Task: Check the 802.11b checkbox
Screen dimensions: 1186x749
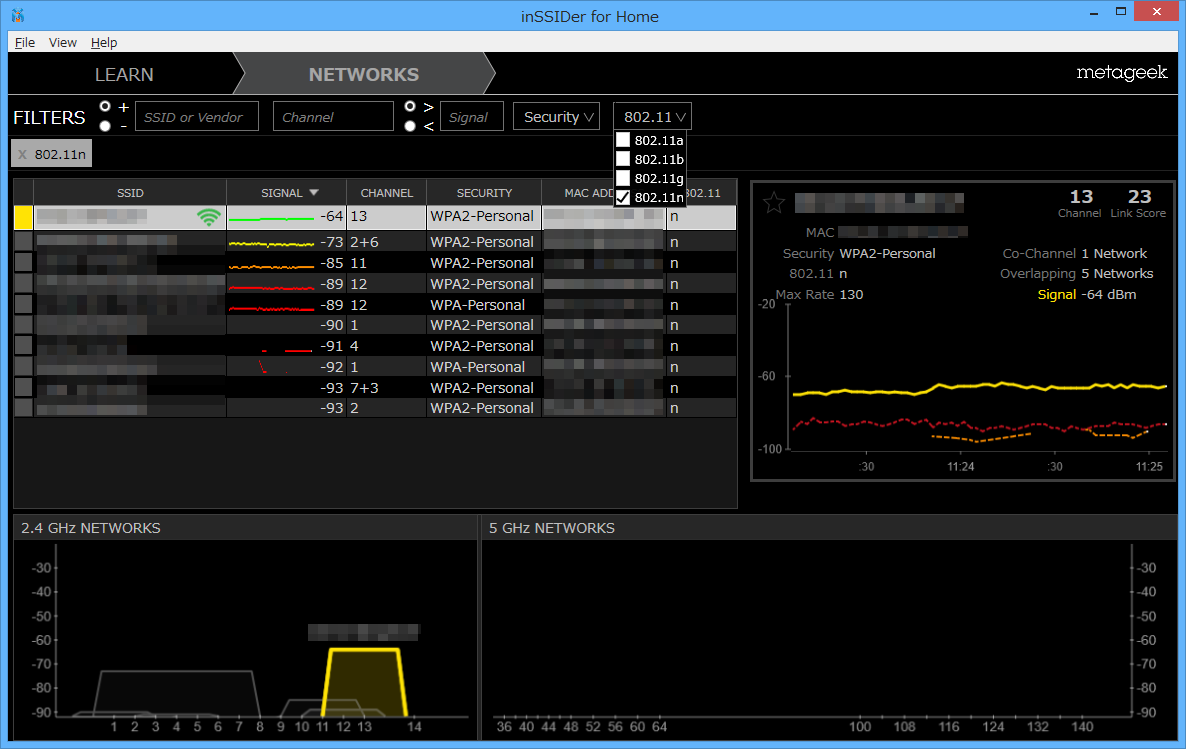Action: coord(622,159)
